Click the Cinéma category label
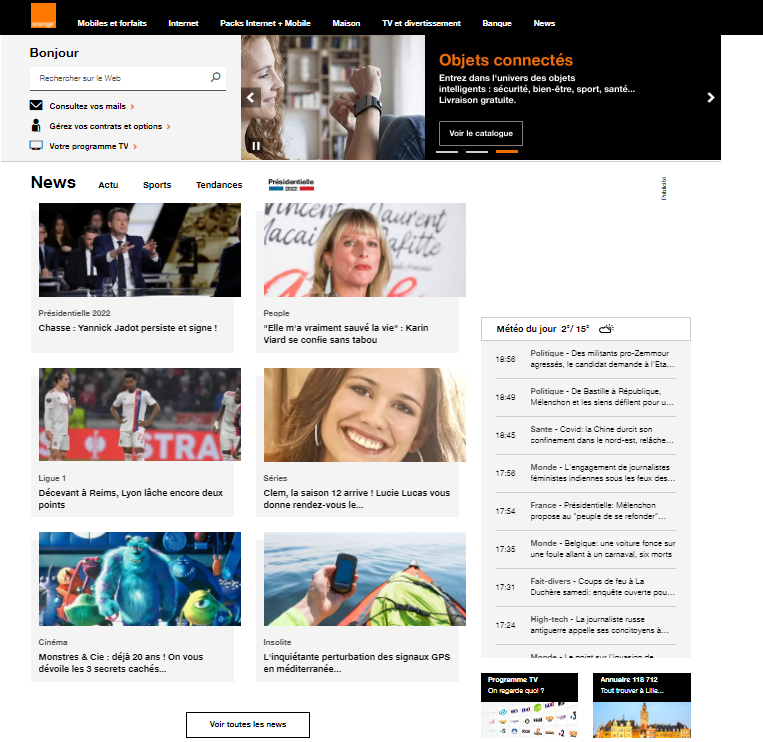This screenshot has height=742, width=763. [x=53, y=642]
